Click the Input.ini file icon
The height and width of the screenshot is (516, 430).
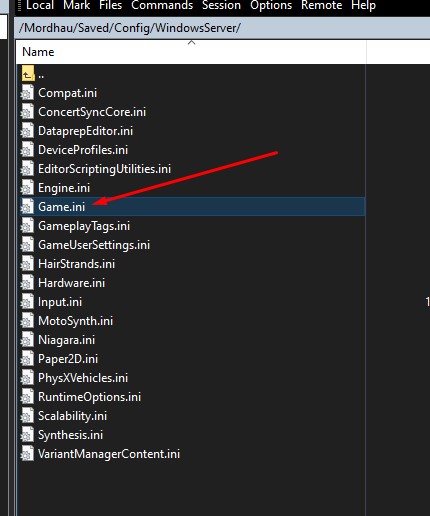(27, 302)
